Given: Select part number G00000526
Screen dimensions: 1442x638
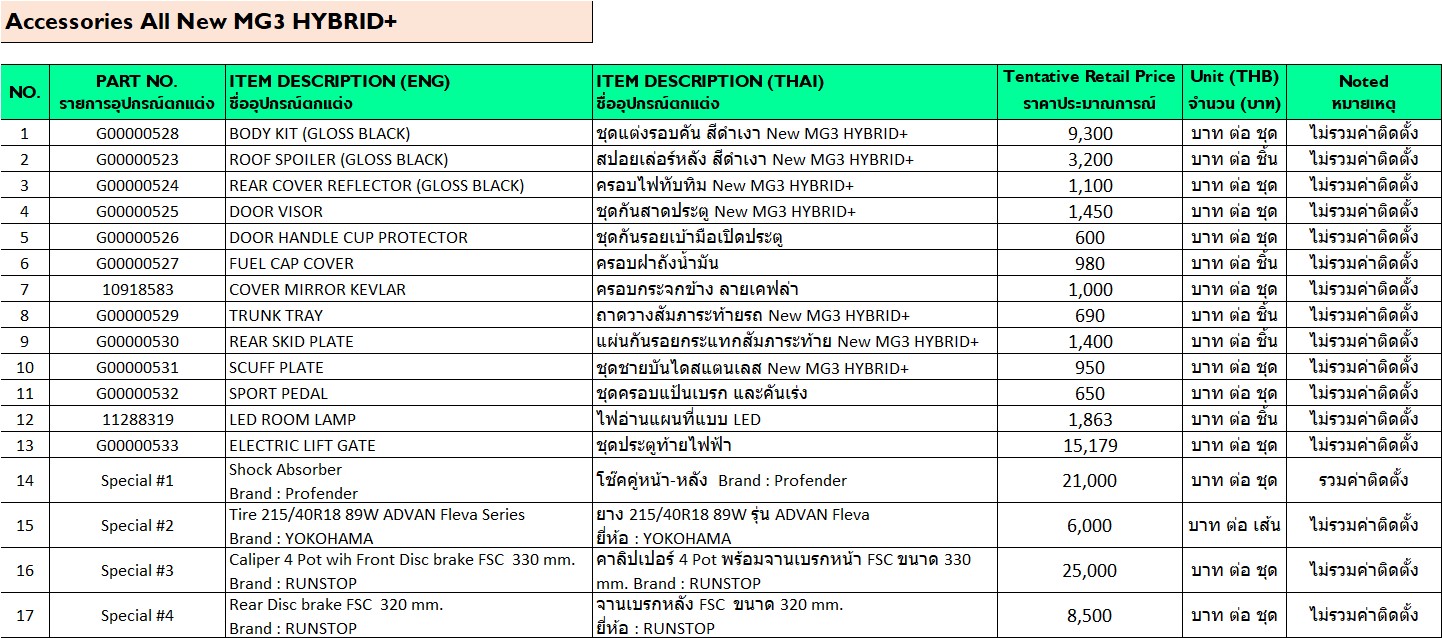Looking at the screenshot, I should tap(137, 237).
